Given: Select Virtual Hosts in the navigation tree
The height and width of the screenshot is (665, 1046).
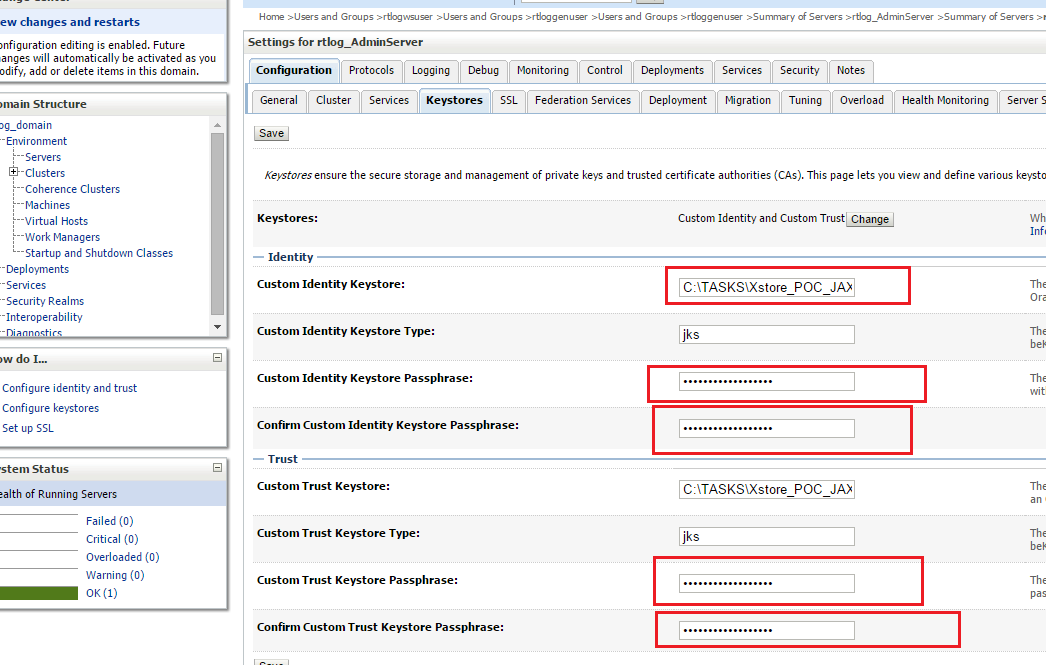Looking at the screenshot, I should point(54,221).
